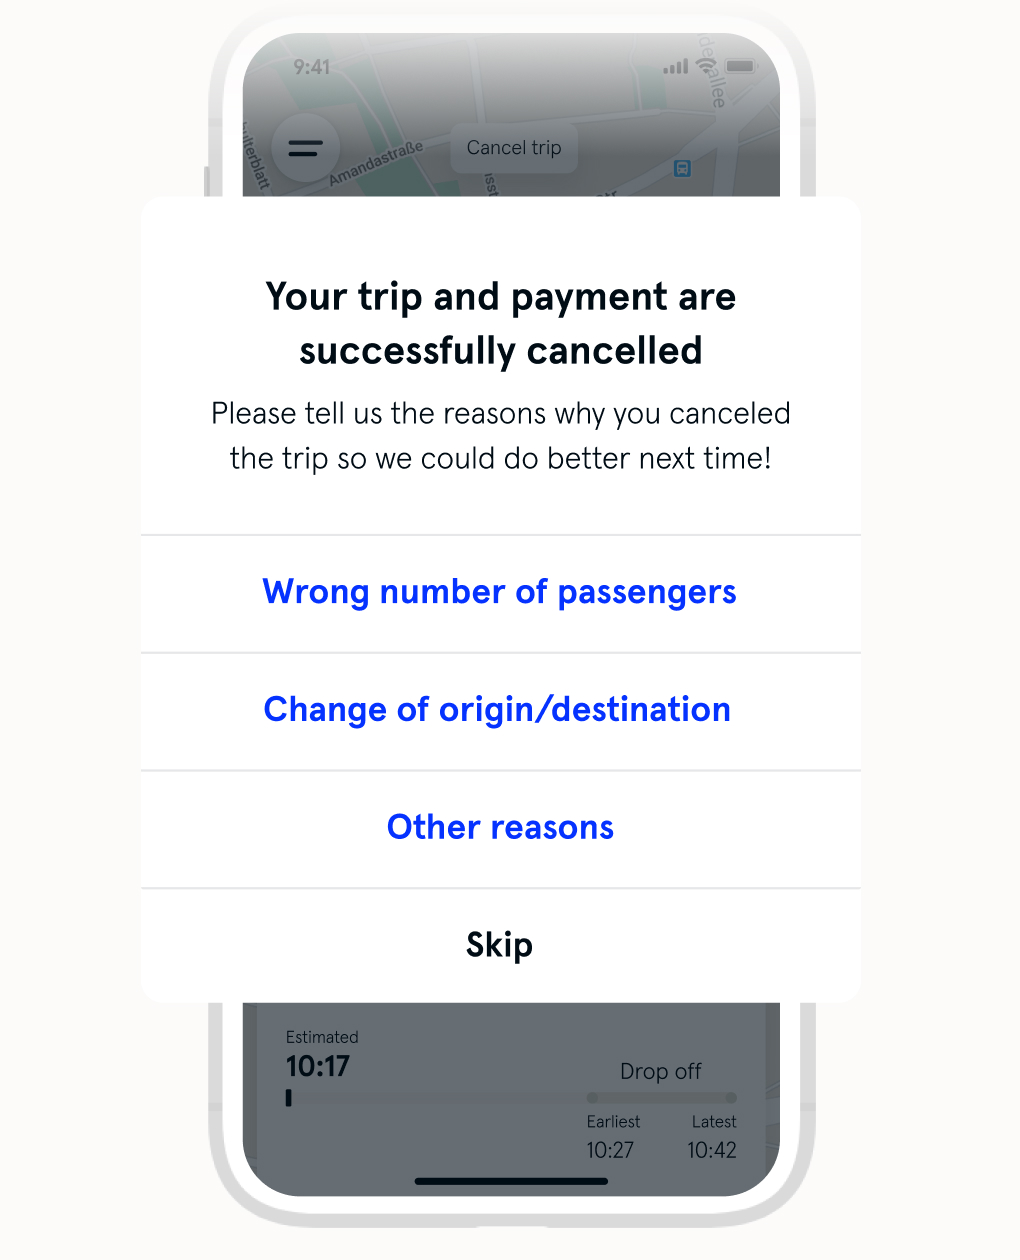Tap the 9:41 clock in status bar
This screenshot has width=1020, height=1260.
[311, 67]
